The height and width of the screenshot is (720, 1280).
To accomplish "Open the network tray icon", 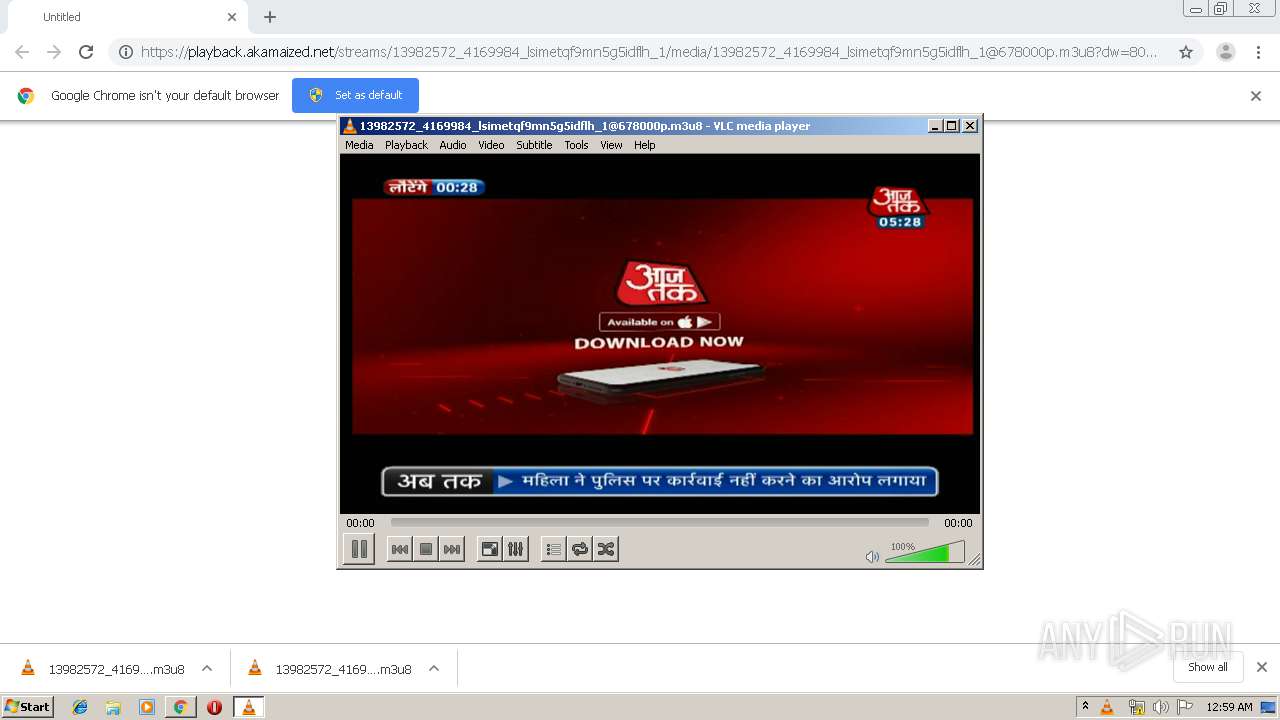I will tap(1136, 707).
